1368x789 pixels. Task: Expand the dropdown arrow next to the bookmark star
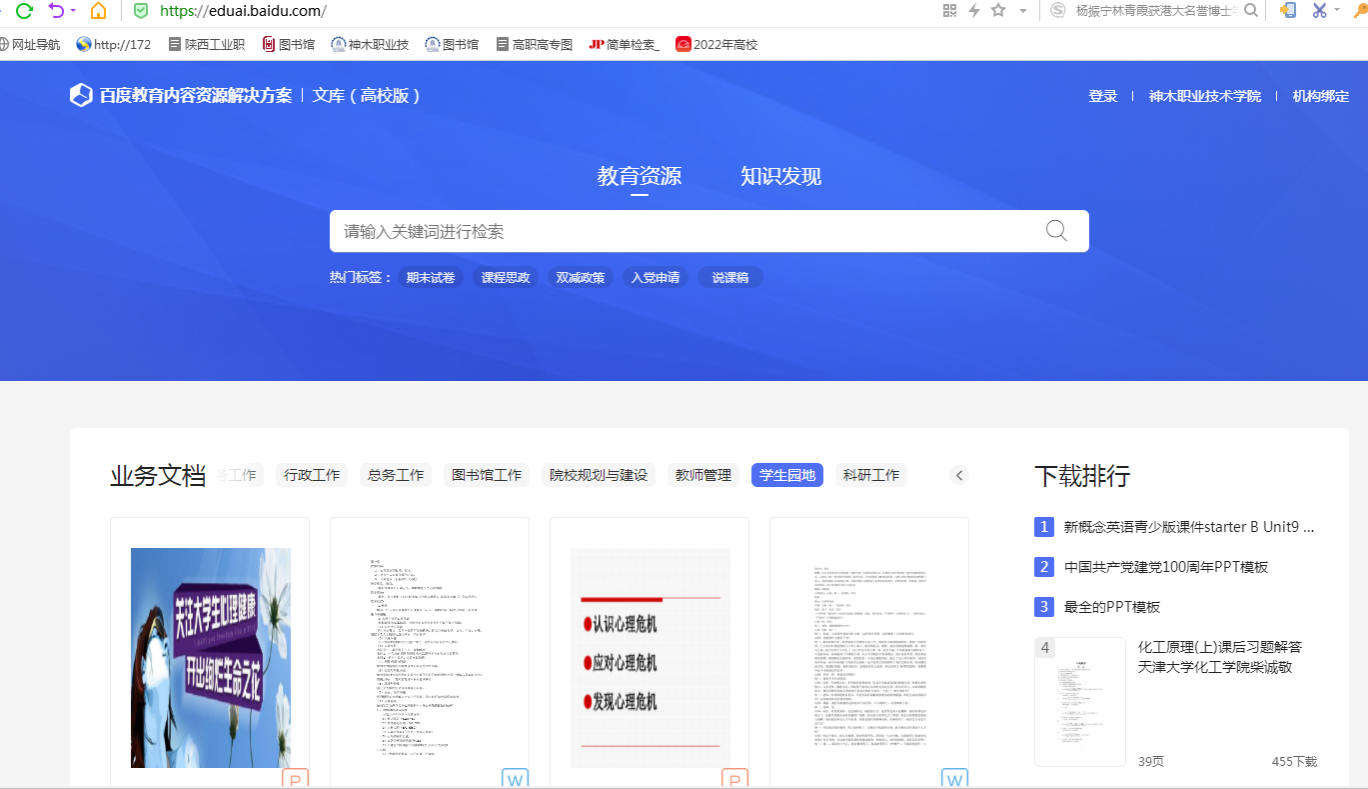coord(1022,11)
